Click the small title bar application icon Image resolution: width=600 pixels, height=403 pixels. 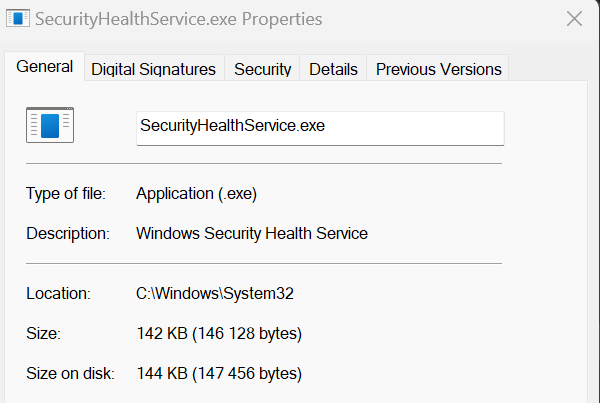(18, 18)
